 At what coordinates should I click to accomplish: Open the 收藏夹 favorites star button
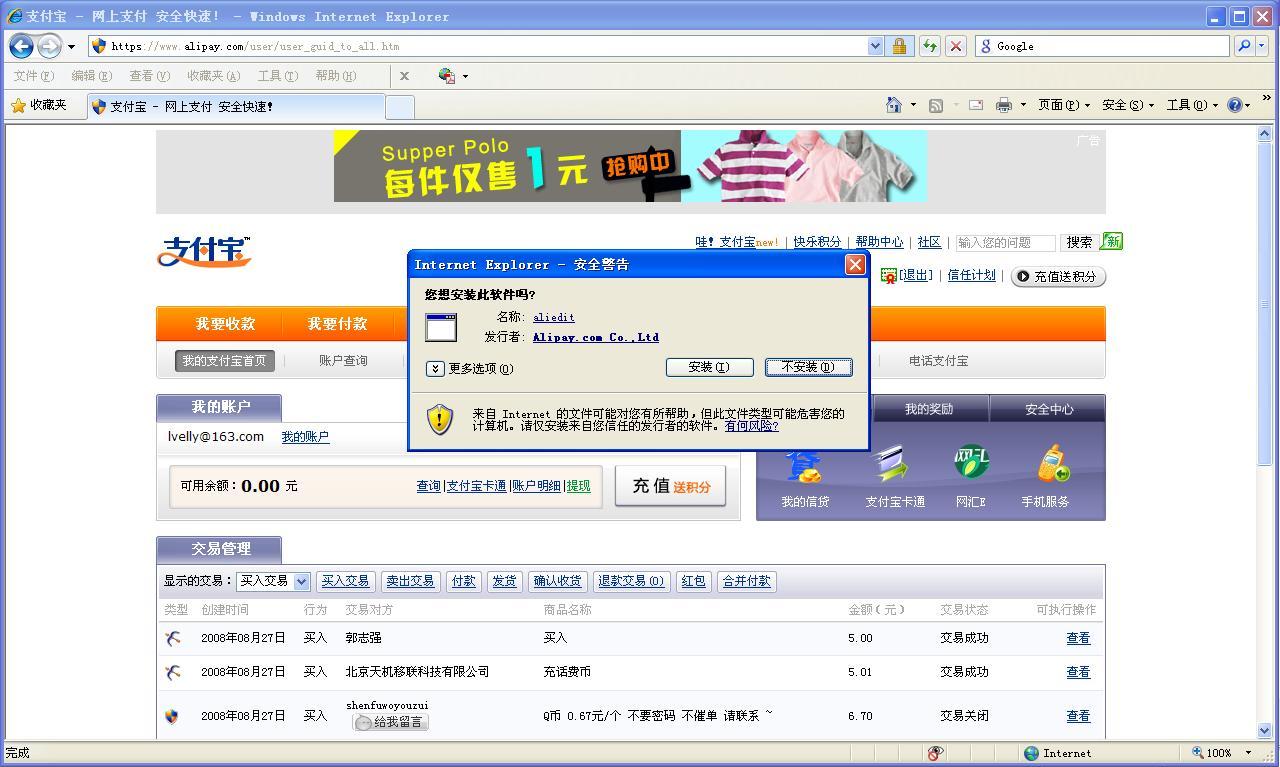coord(39,105)
